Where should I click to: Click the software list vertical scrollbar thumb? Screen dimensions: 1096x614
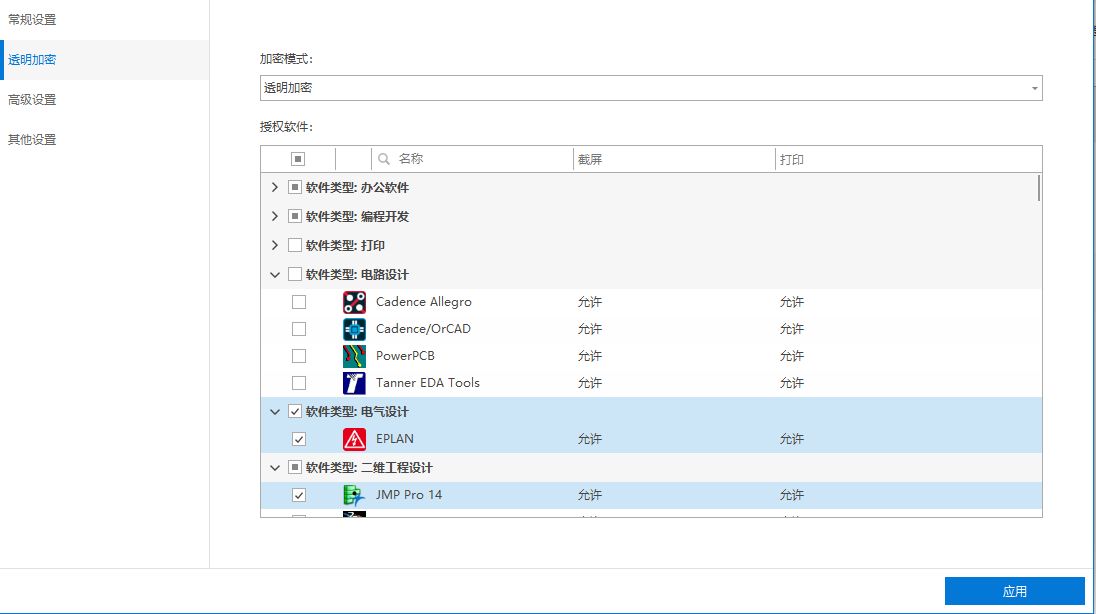point(1038,187)
